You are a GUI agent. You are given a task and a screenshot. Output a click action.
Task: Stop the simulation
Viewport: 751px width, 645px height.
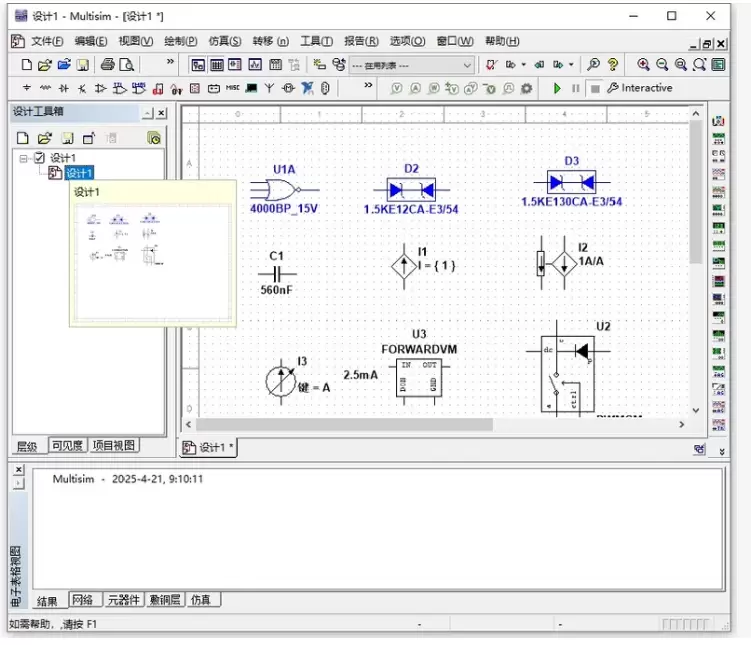(595, 89)
